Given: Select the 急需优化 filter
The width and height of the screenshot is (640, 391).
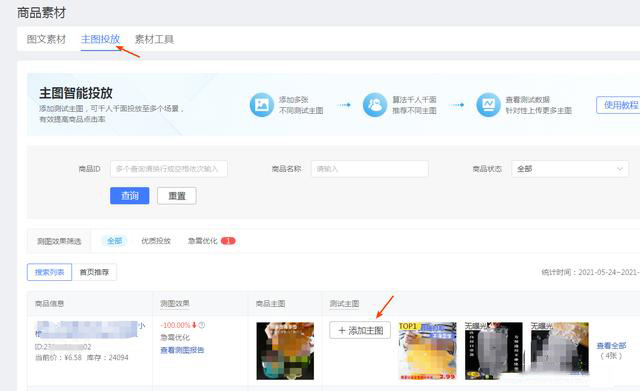Looking at the screenshot, I should coord(202,241).
